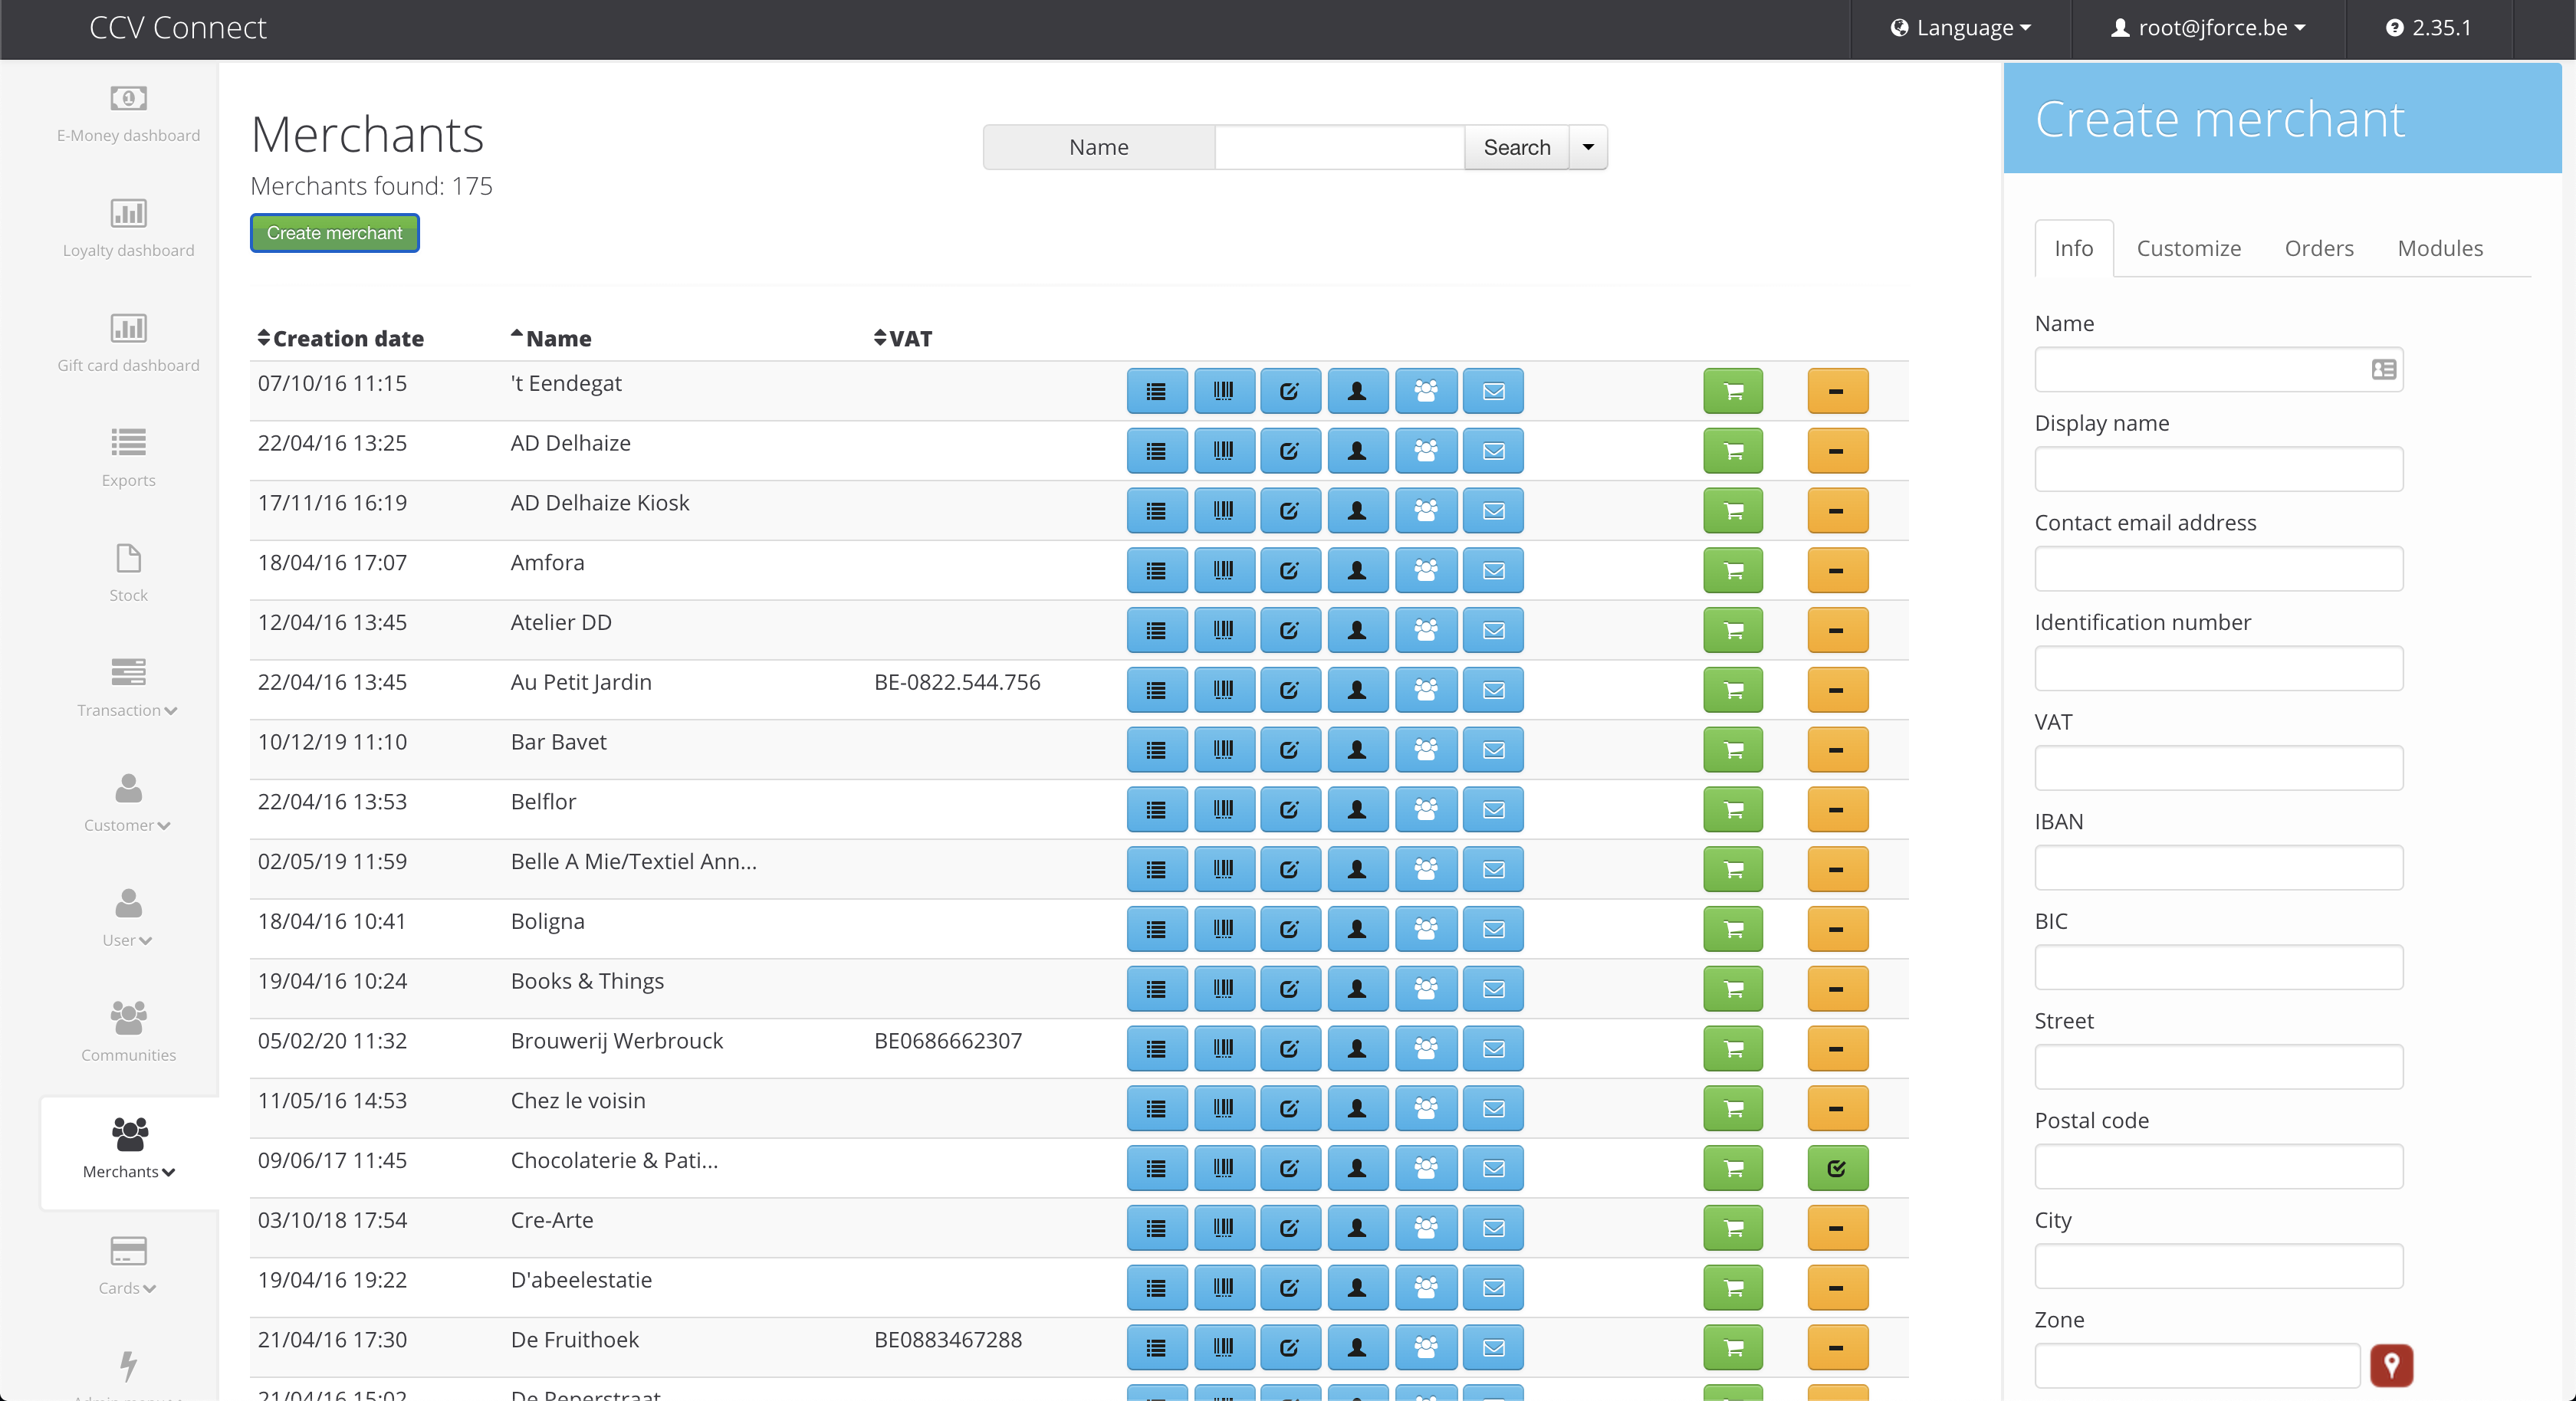Image resolution: width=2576 pixels, height=1401 pixels.
Task: Click barcode icon in 't Eendegat row
Action: point(1223,391)
